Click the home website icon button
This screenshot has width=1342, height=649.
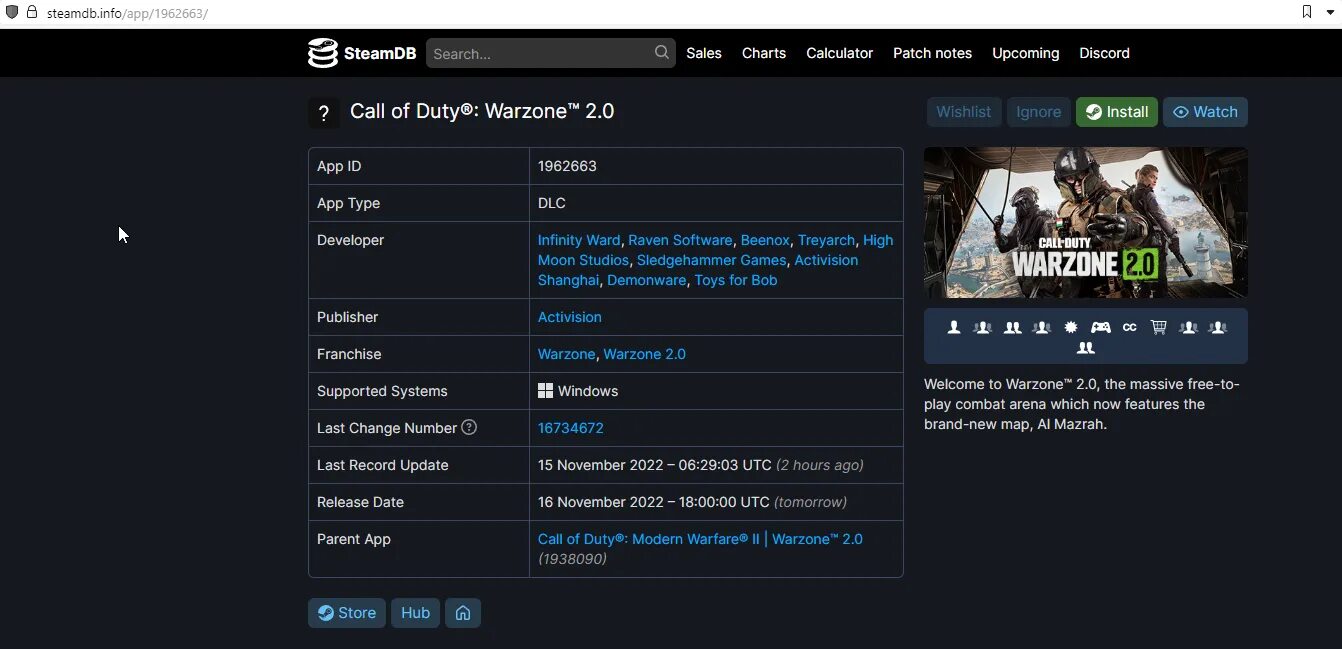pos(463,613)
